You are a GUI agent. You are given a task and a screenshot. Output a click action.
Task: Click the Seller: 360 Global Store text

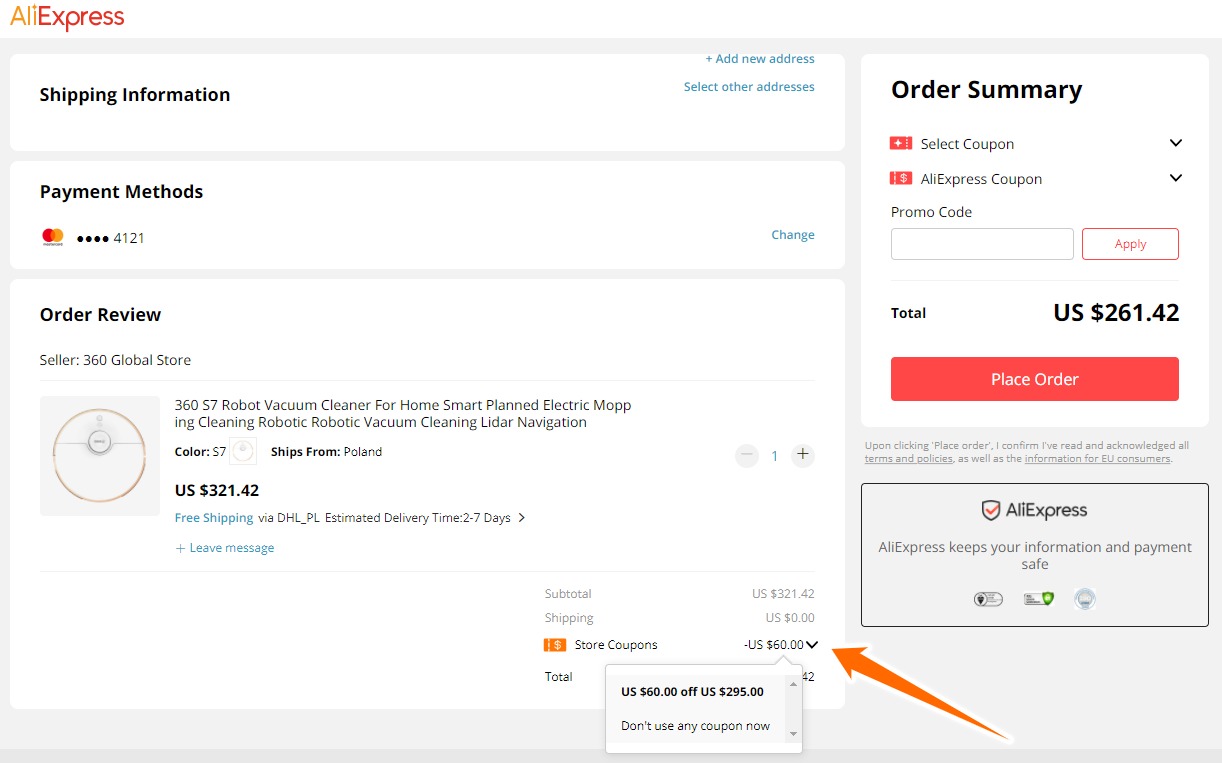click(x=115, y=360)
